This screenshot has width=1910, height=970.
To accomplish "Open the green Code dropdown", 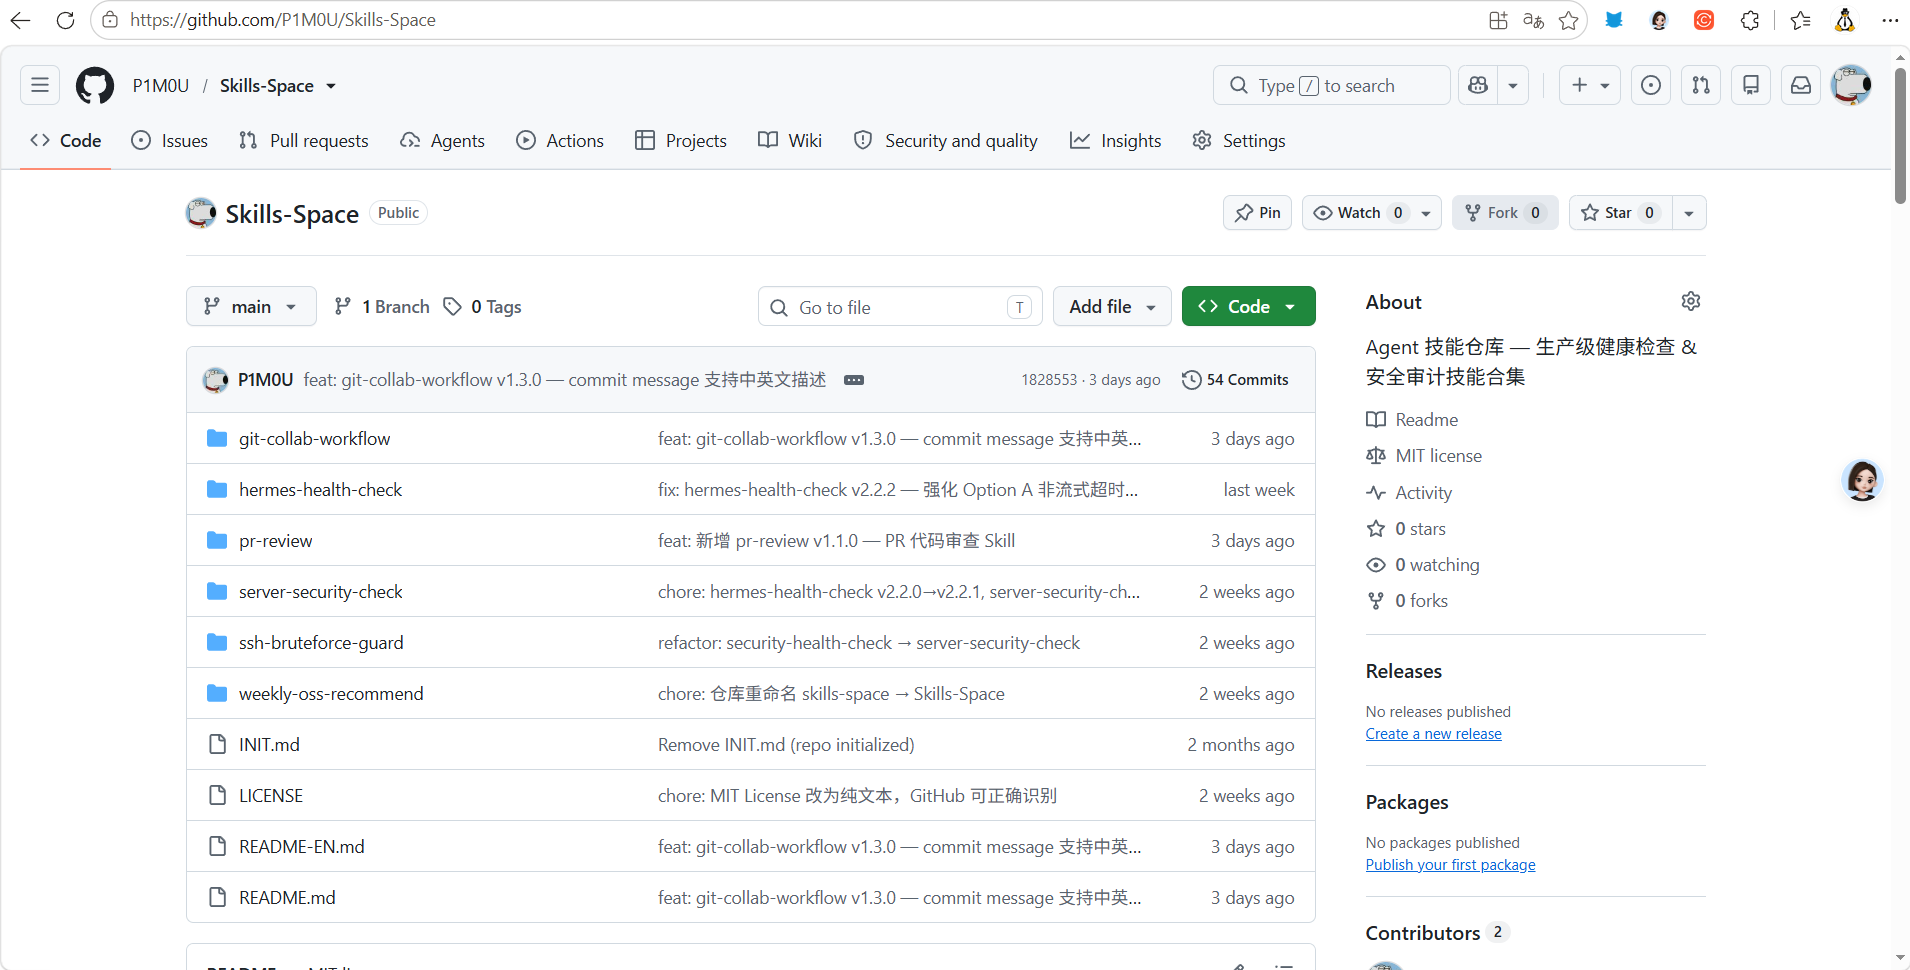I will point(1248,306).
